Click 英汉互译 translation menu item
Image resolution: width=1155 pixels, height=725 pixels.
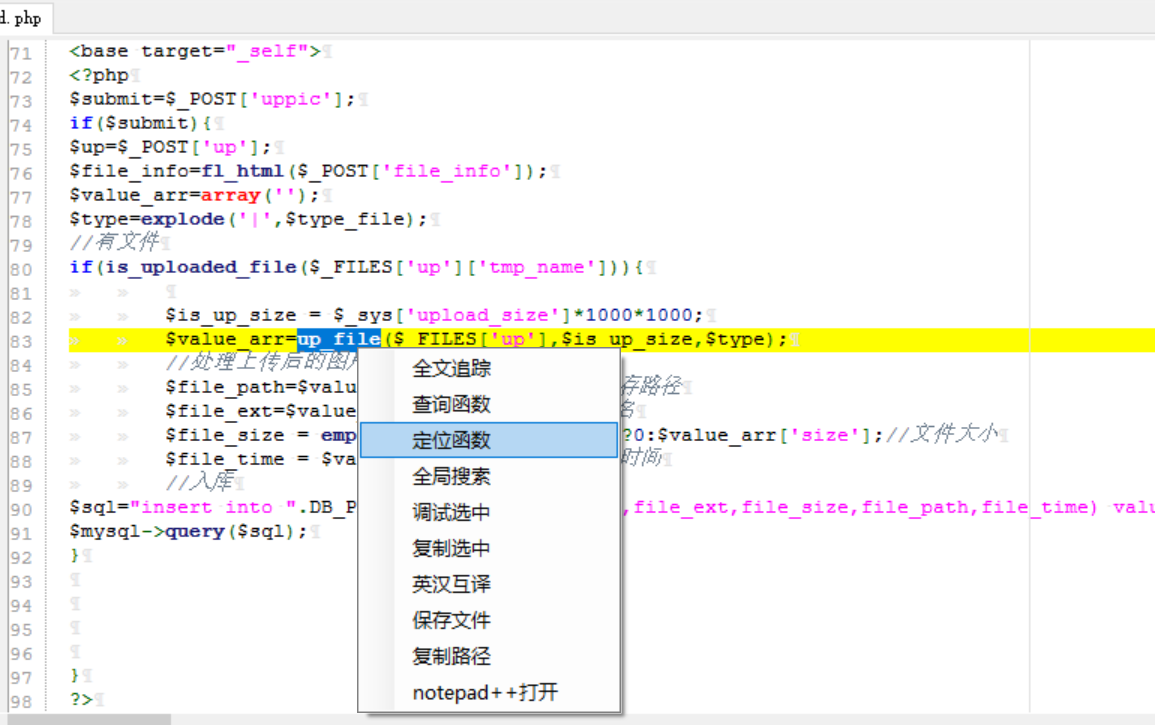point(451,584)
